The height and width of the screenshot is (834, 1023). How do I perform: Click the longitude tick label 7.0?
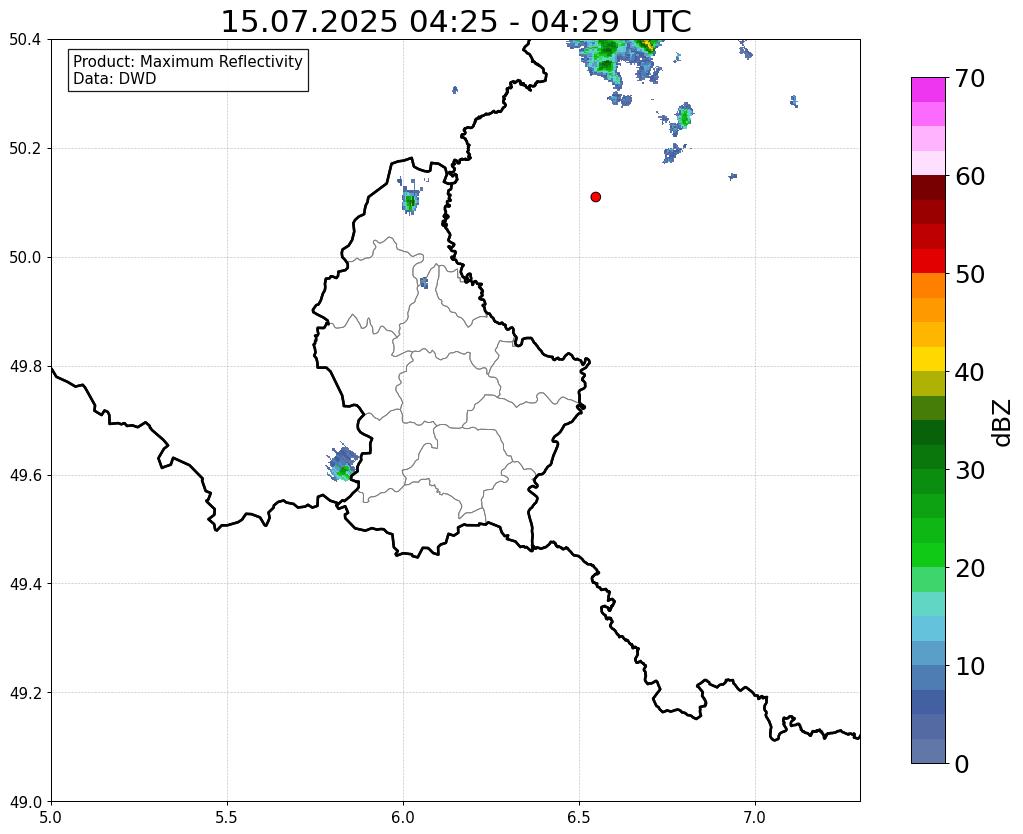coord(755,817)
